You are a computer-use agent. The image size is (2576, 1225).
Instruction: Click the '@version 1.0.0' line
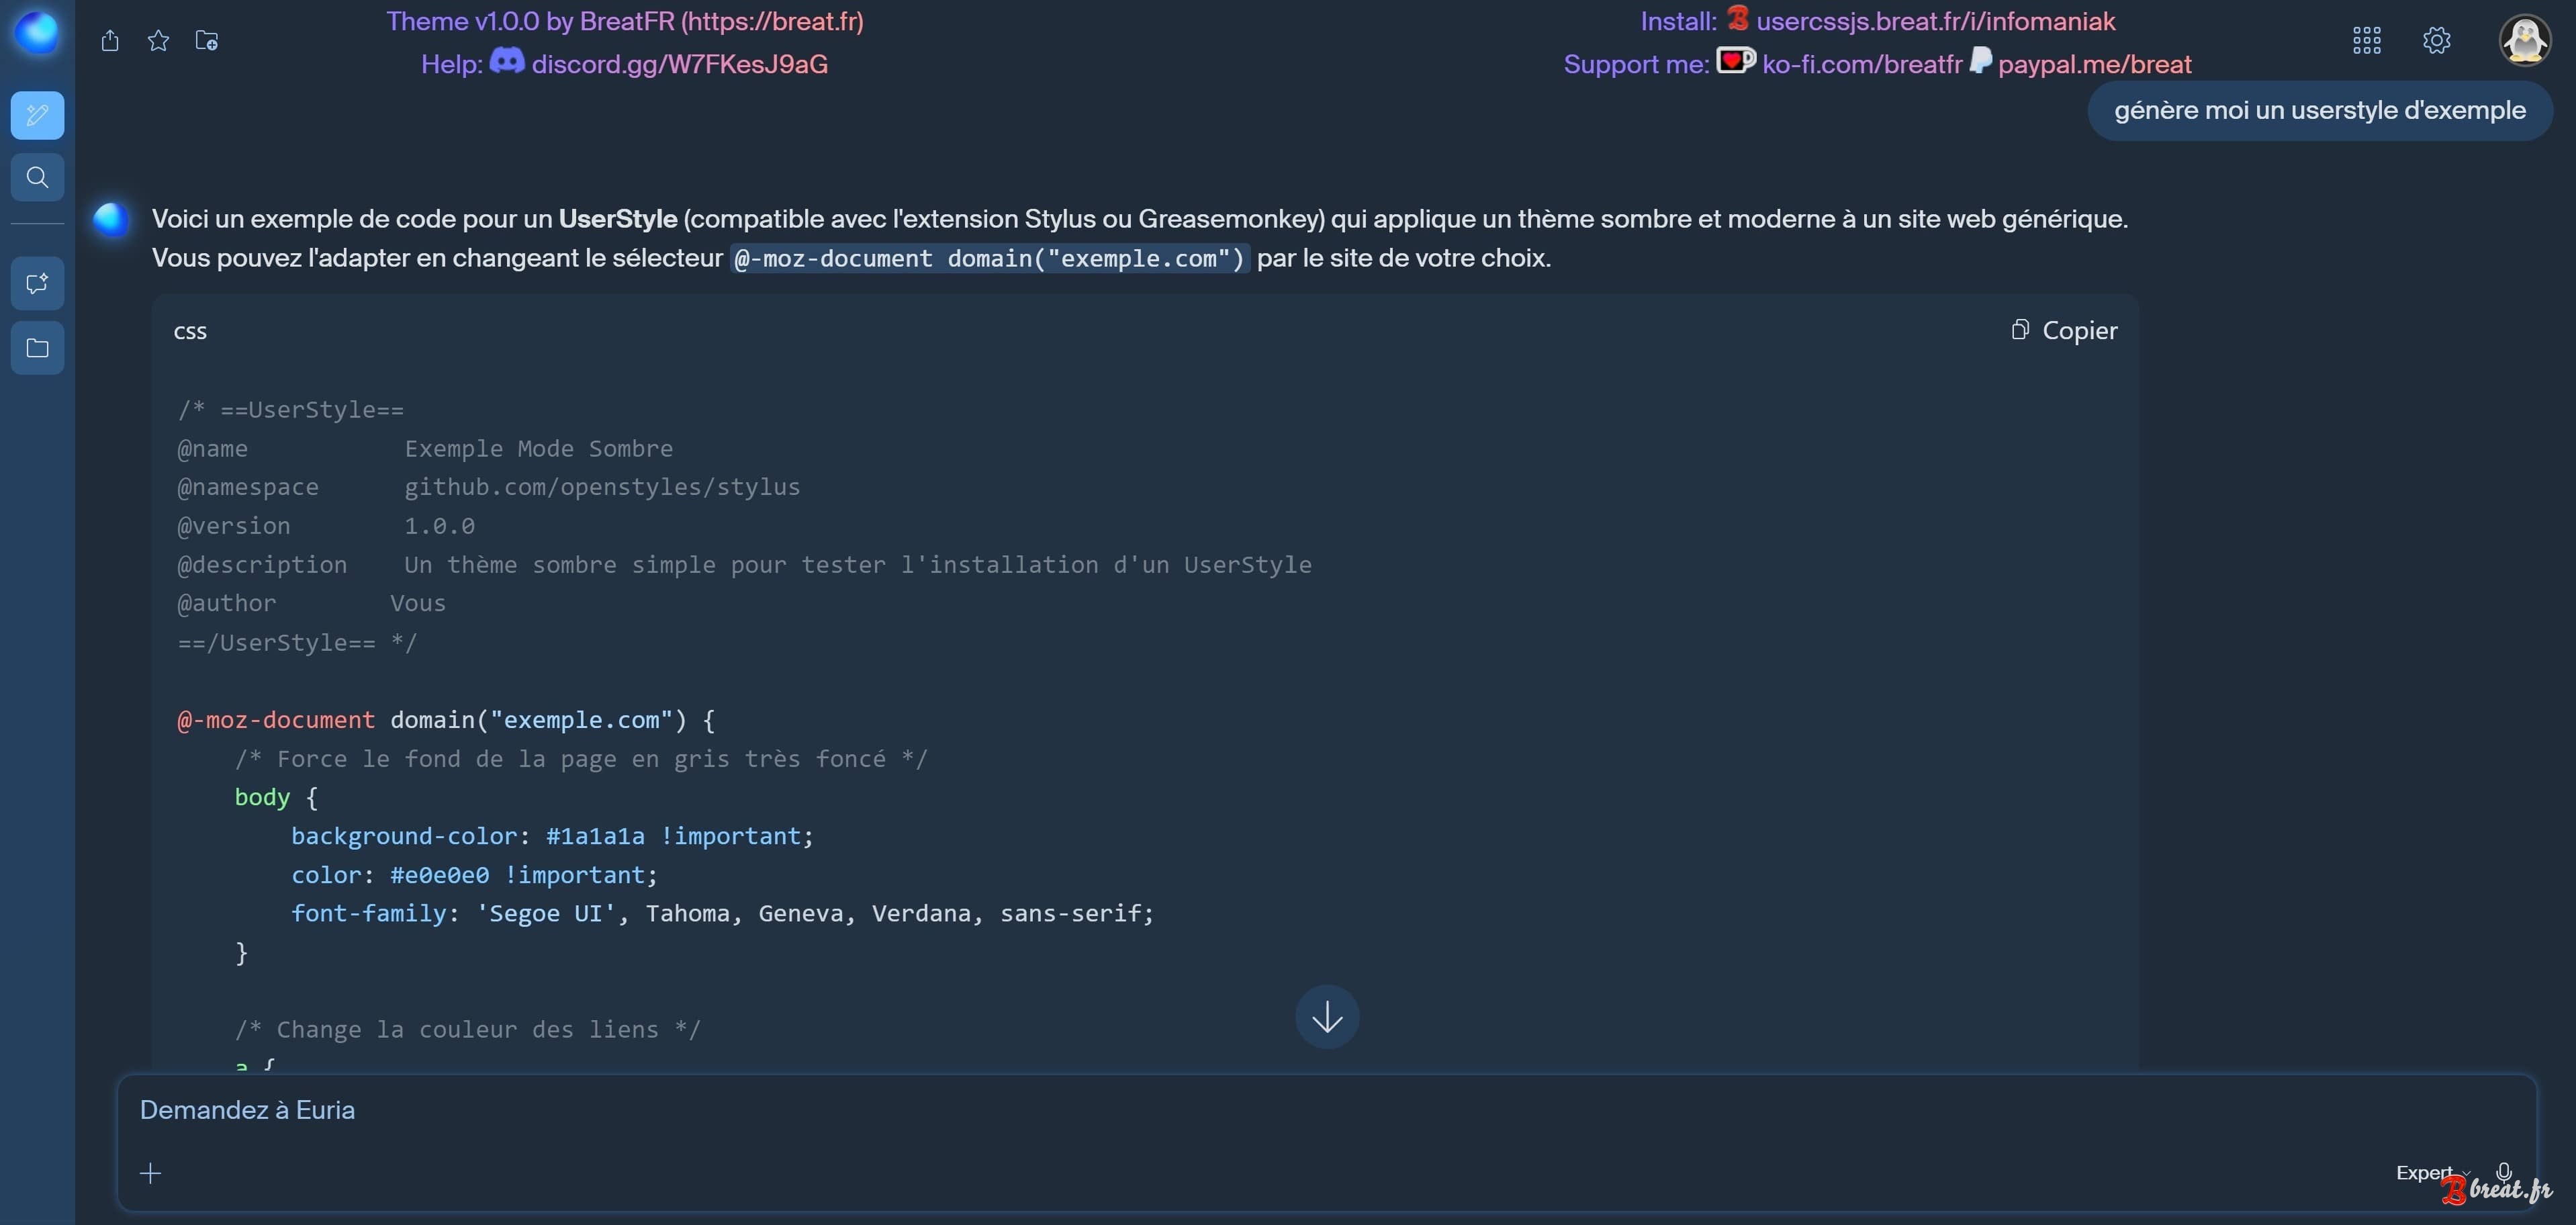click(326, 526)
